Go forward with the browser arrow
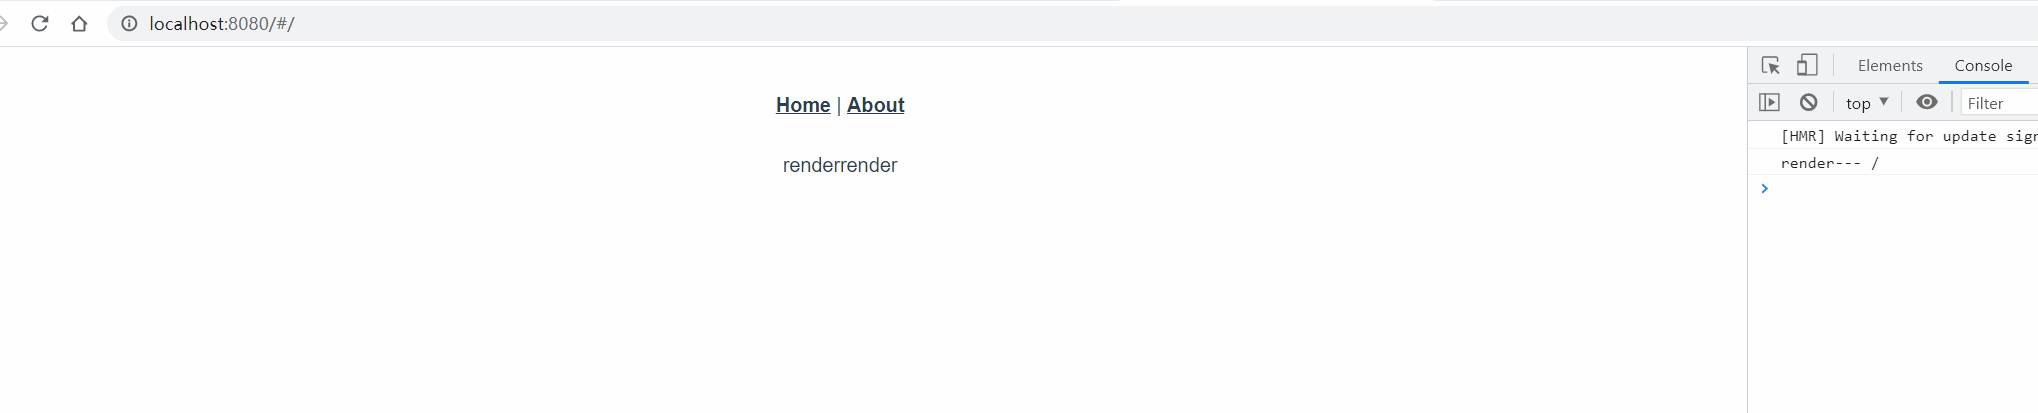The width and height of the screenshot is (2038, 413). coord(3,23)
